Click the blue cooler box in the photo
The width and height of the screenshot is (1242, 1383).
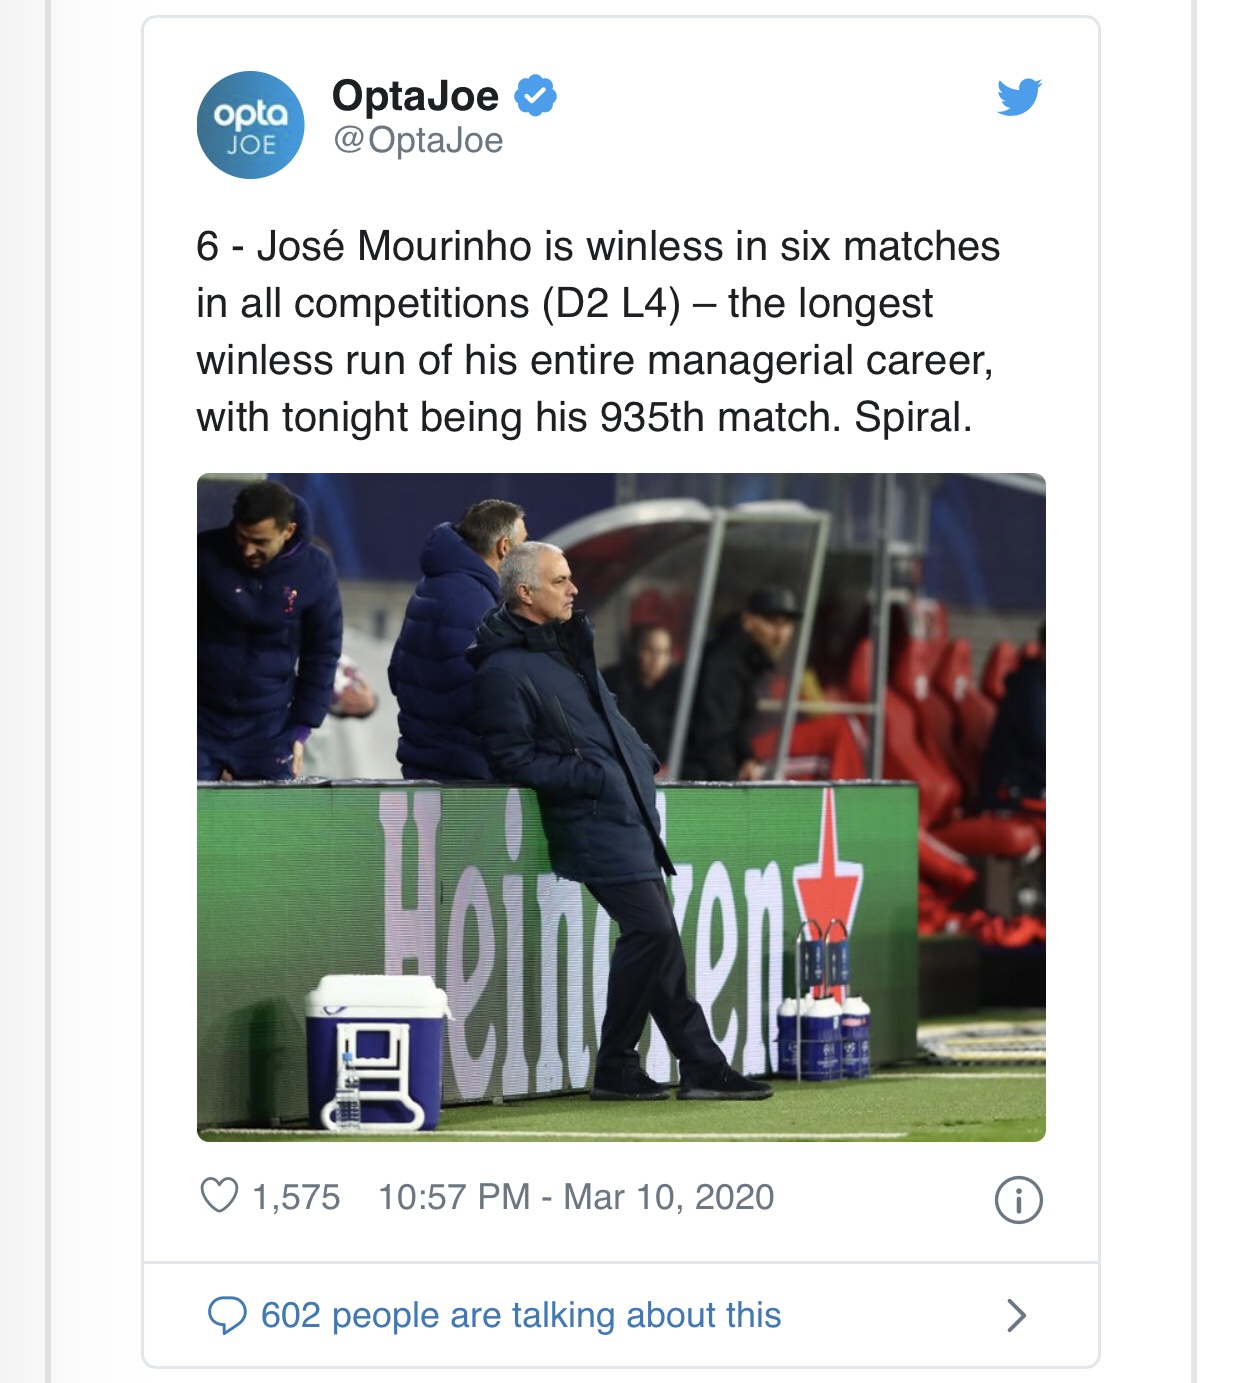pos(375,1050)
